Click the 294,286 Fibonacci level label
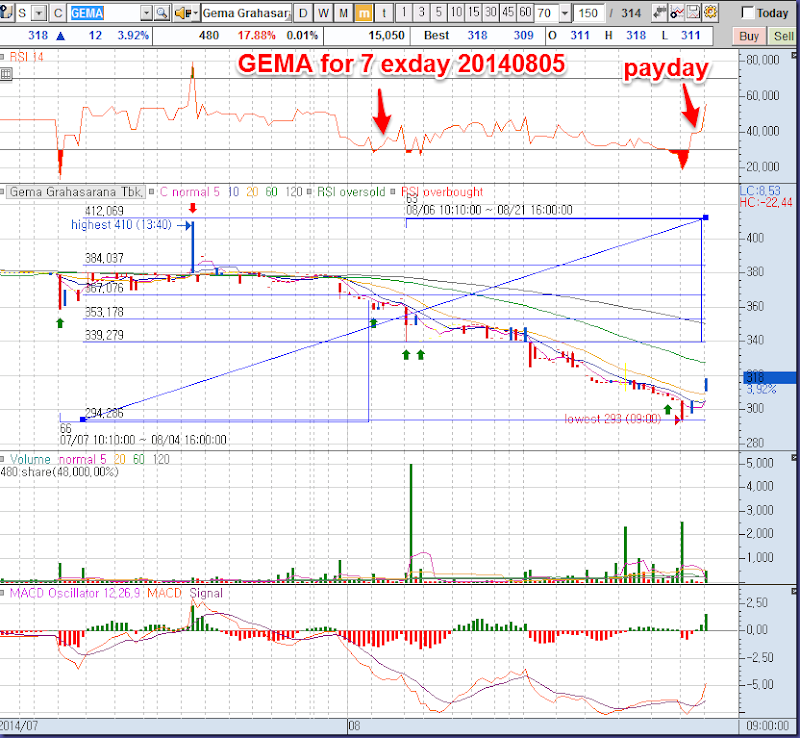 click(x=104, y=413)
